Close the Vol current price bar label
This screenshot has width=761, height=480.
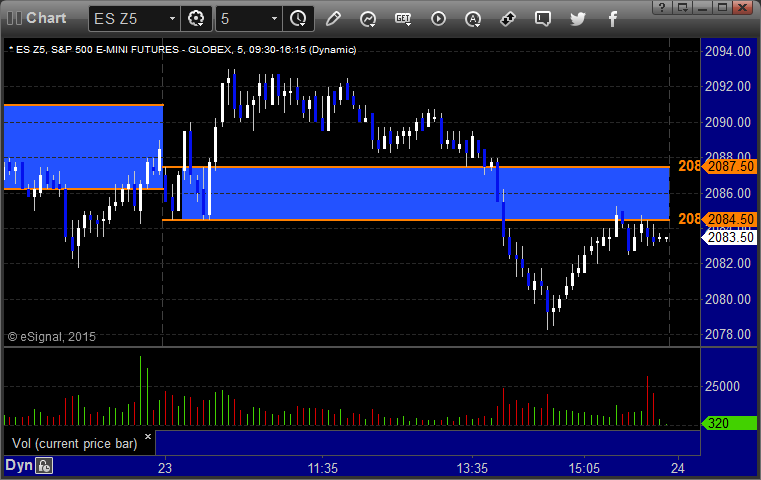(148, 436)
